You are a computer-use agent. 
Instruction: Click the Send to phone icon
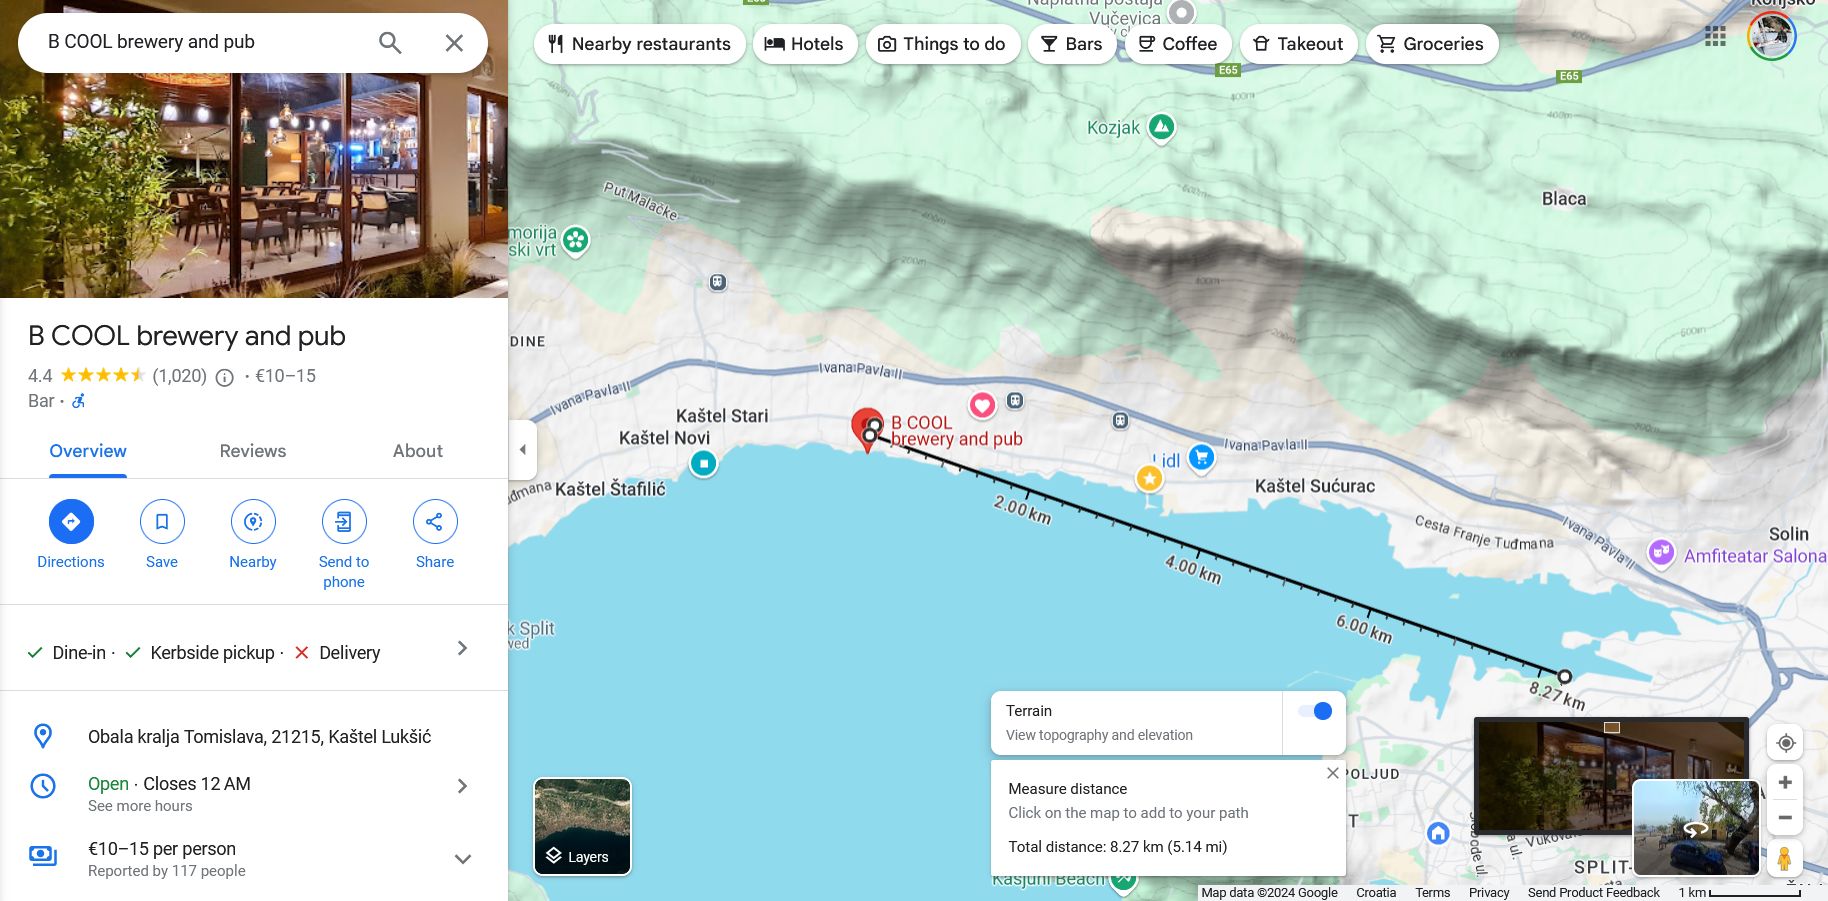[344, 522]
